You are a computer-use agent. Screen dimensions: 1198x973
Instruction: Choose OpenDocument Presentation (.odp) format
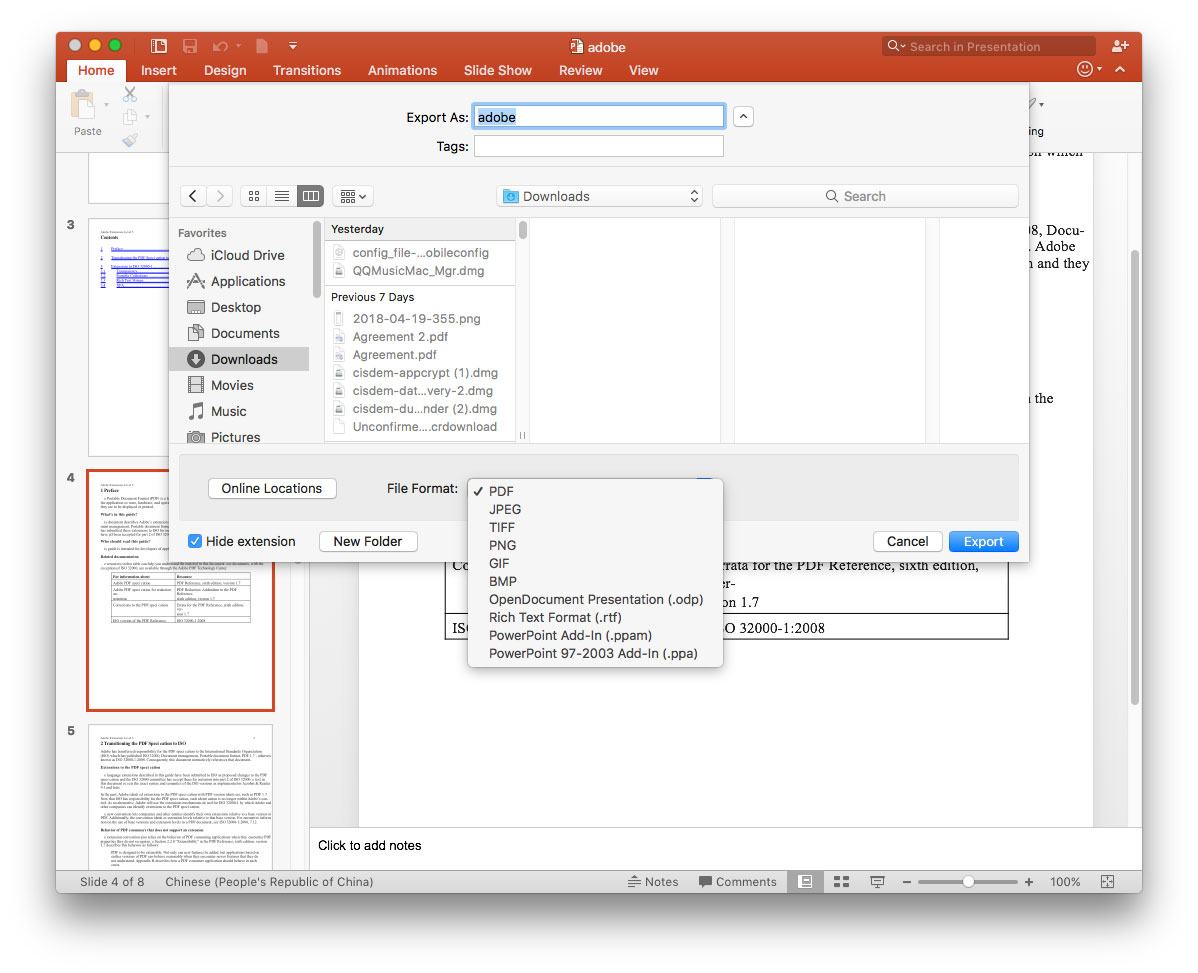(595, 600)
